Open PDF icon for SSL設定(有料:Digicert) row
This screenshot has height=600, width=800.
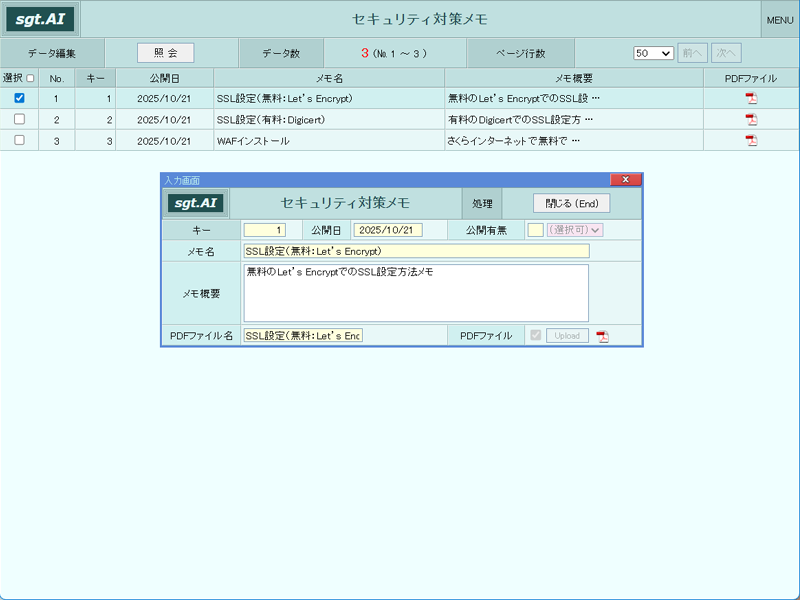click(x=751, y=119)
